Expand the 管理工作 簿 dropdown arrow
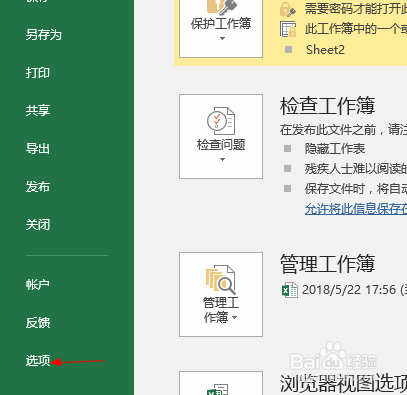The image size is (407, 395). click(235, 317)
